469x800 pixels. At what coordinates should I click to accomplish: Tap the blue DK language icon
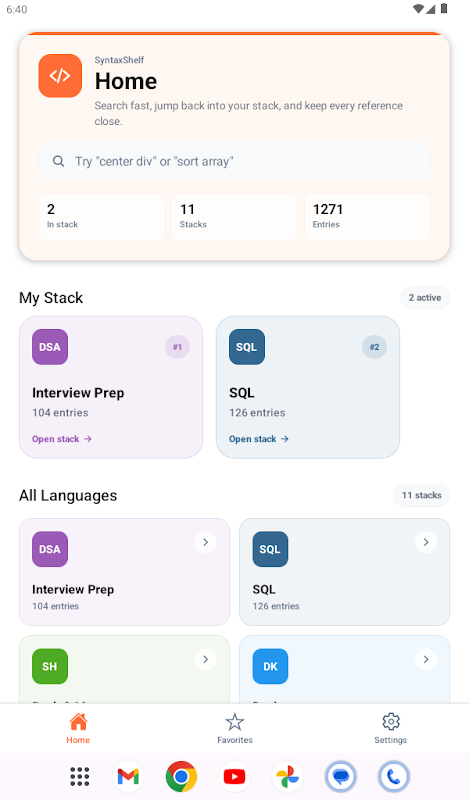[270, 666]
